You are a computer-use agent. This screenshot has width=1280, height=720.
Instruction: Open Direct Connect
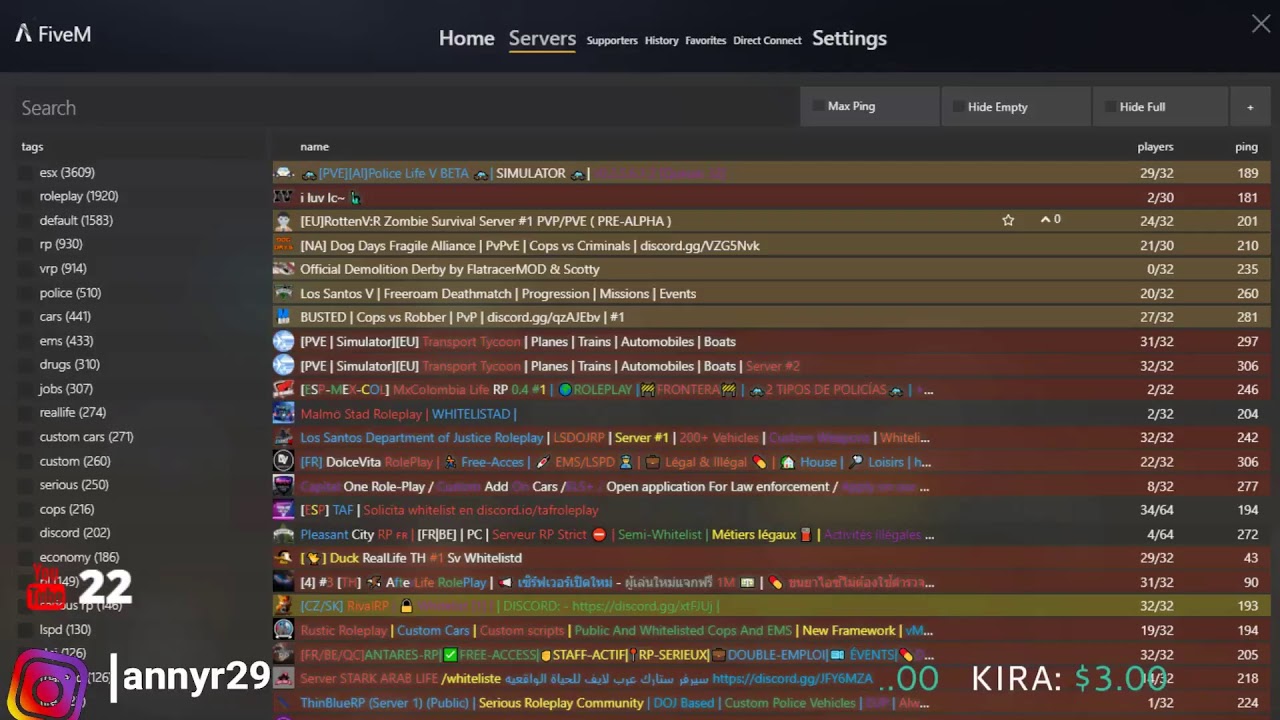coord(767,41)
